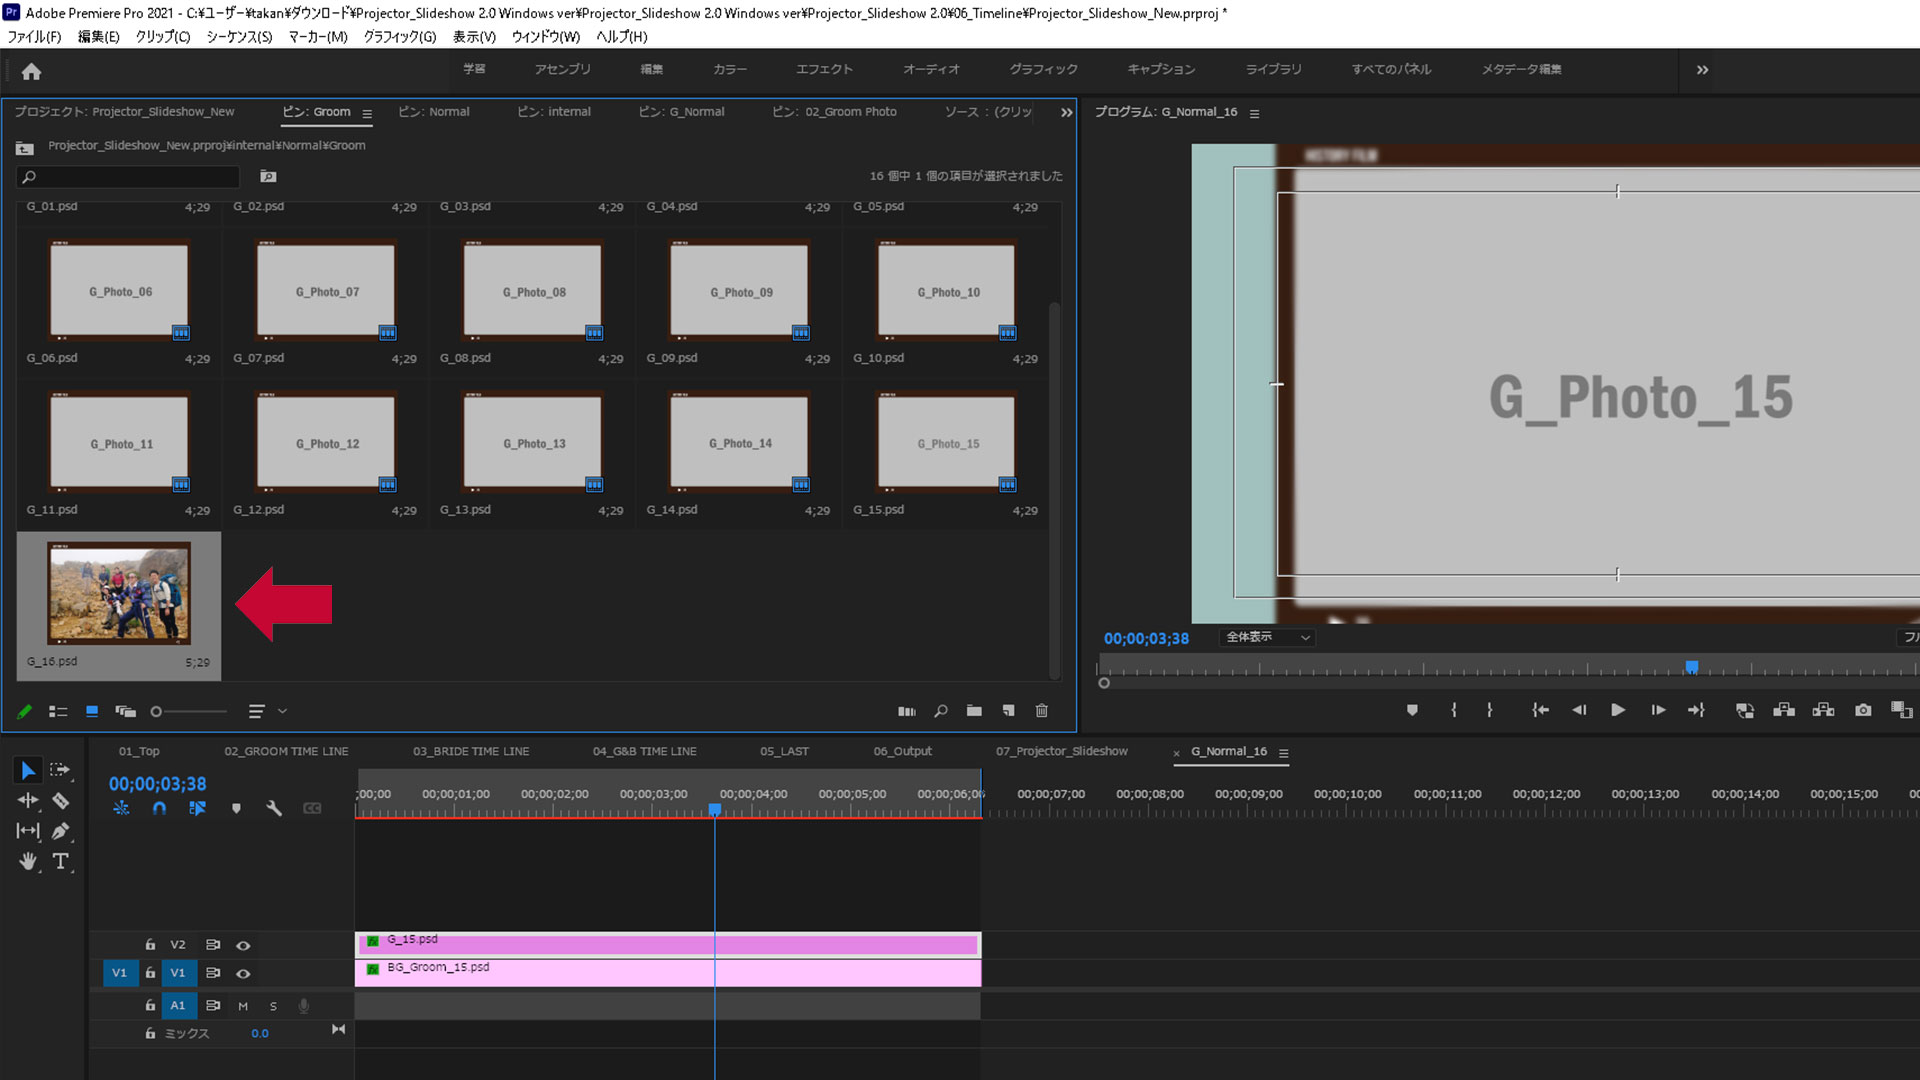This screenshot has height=1080, width=1920.
Task: Toggle insert sequences as nests
Action: [x=121, y=808]
